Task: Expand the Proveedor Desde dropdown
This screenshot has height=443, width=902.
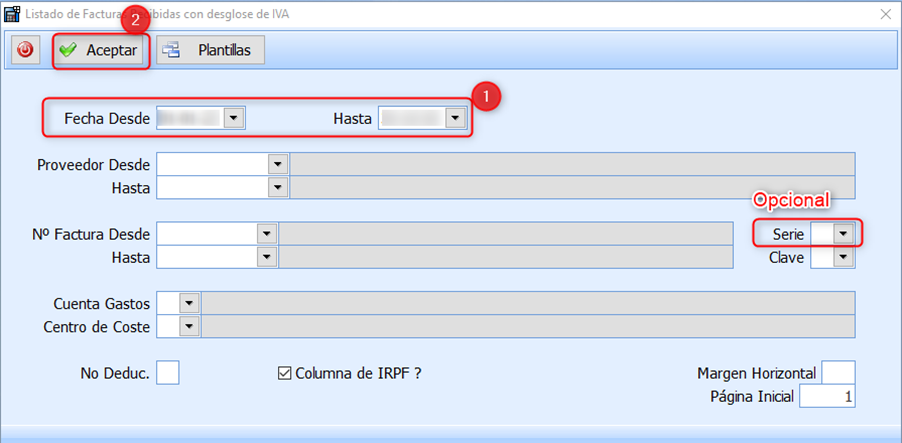Action: pos(277,164)
